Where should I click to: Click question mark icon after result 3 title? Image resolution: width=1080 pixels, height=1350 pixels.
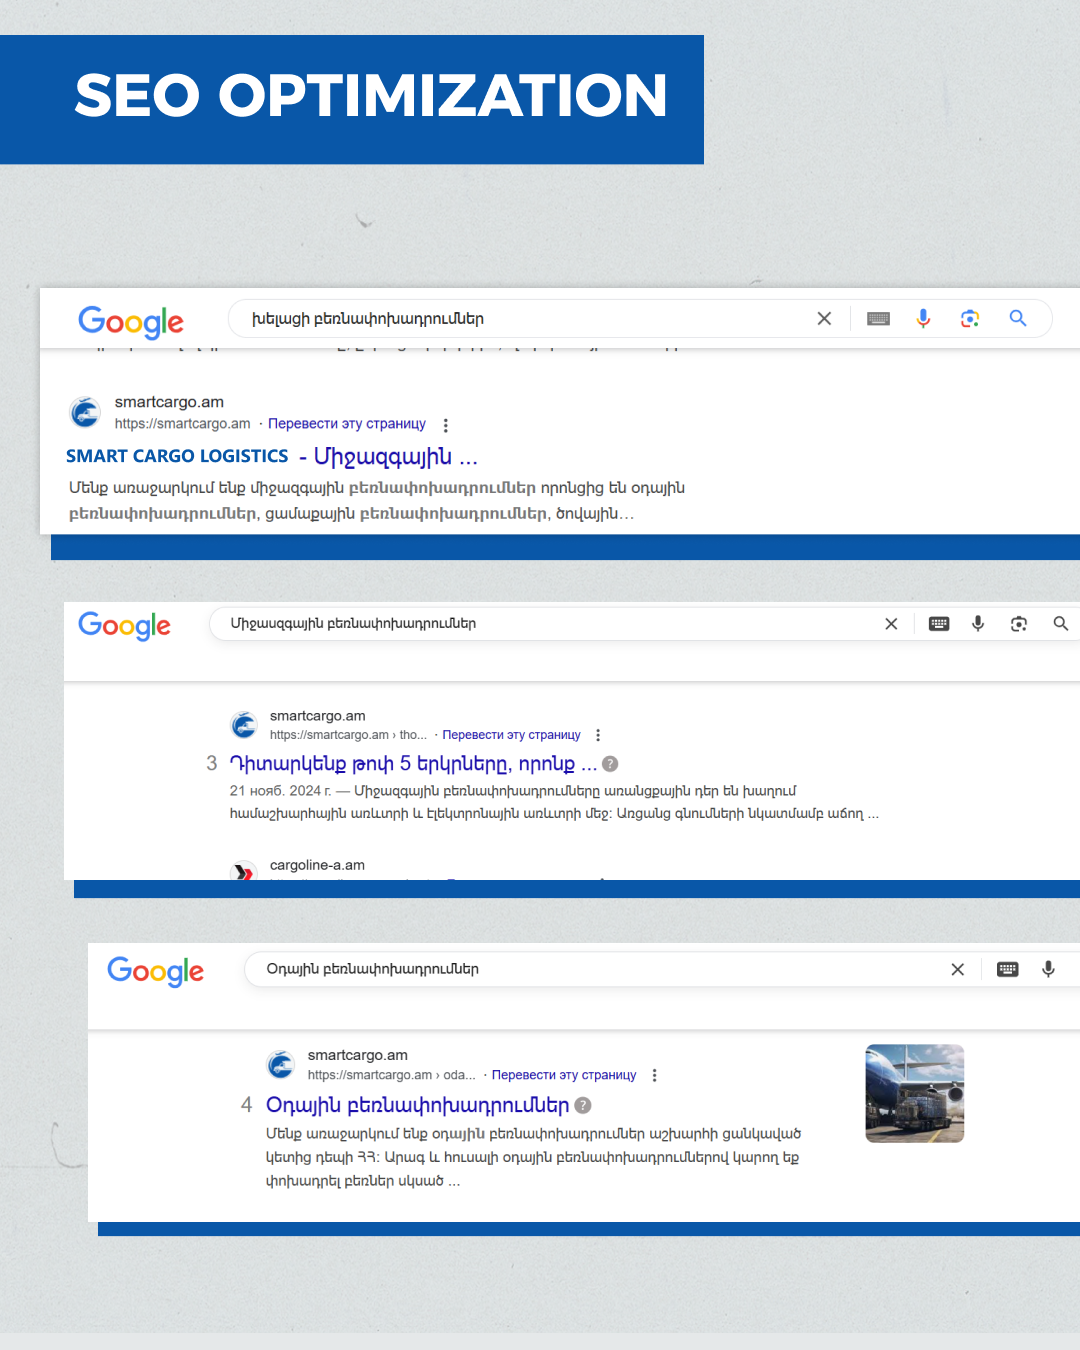pos(610,764)
